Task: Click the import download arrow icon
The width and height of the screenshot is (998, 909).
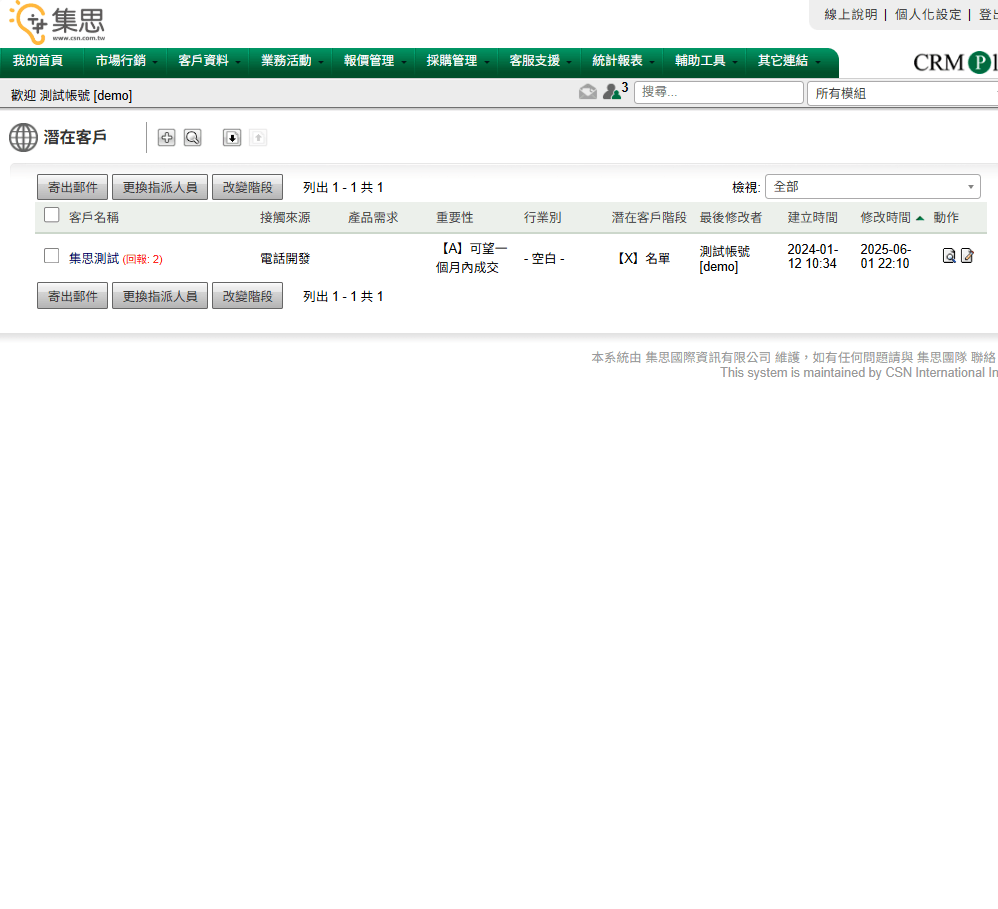Action: [x=232, y=138]
